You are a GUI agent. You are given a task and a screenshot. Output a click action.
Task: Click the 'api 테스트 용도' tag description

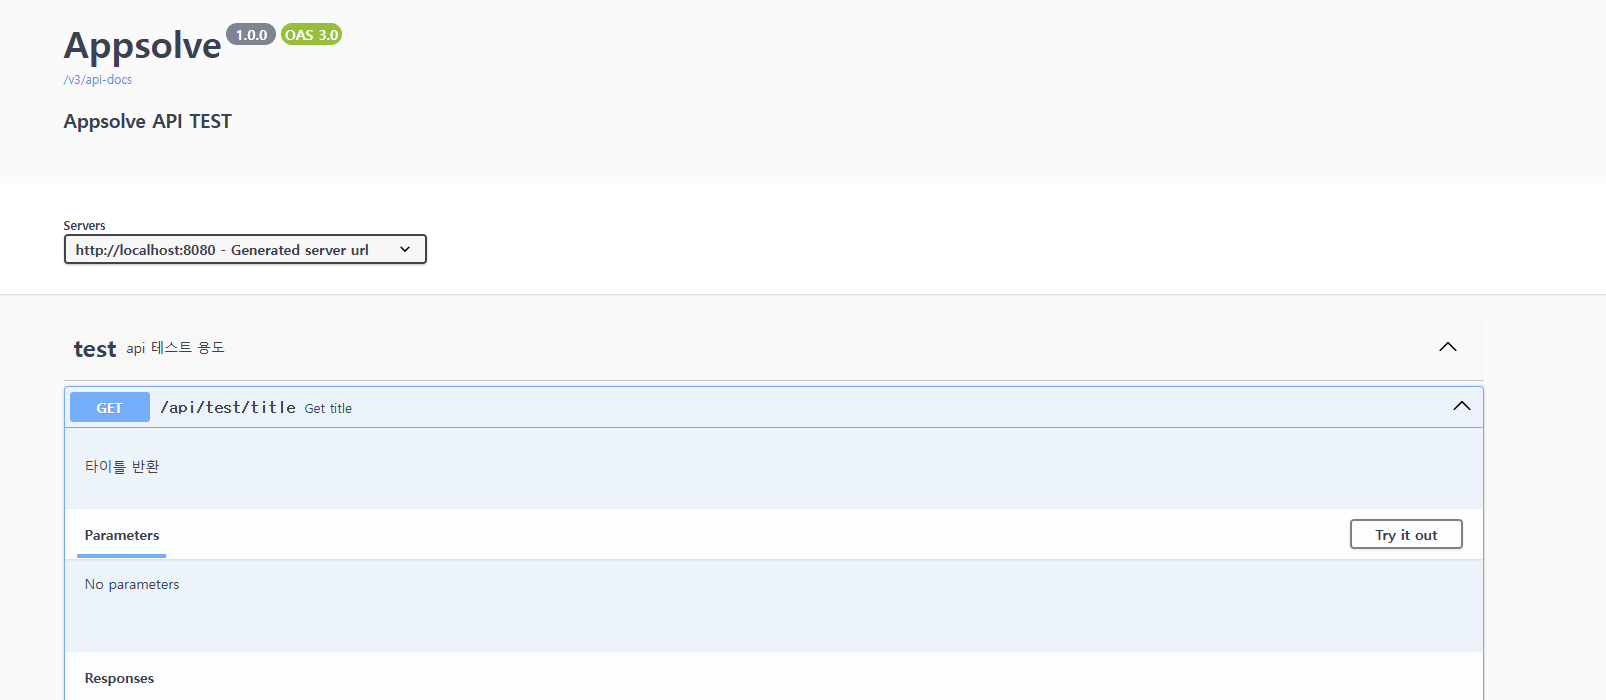(x=176, y=348)
